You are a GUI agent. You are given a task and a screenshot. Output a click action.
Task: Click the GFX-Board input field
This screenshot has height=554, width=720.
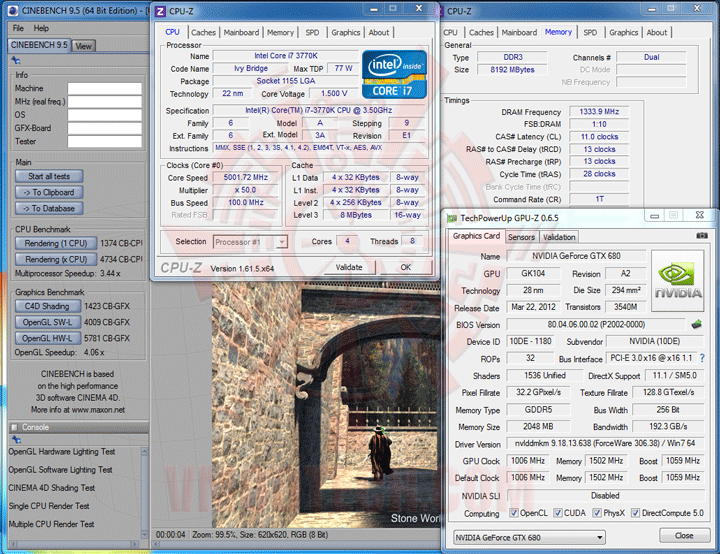(105, 128)
